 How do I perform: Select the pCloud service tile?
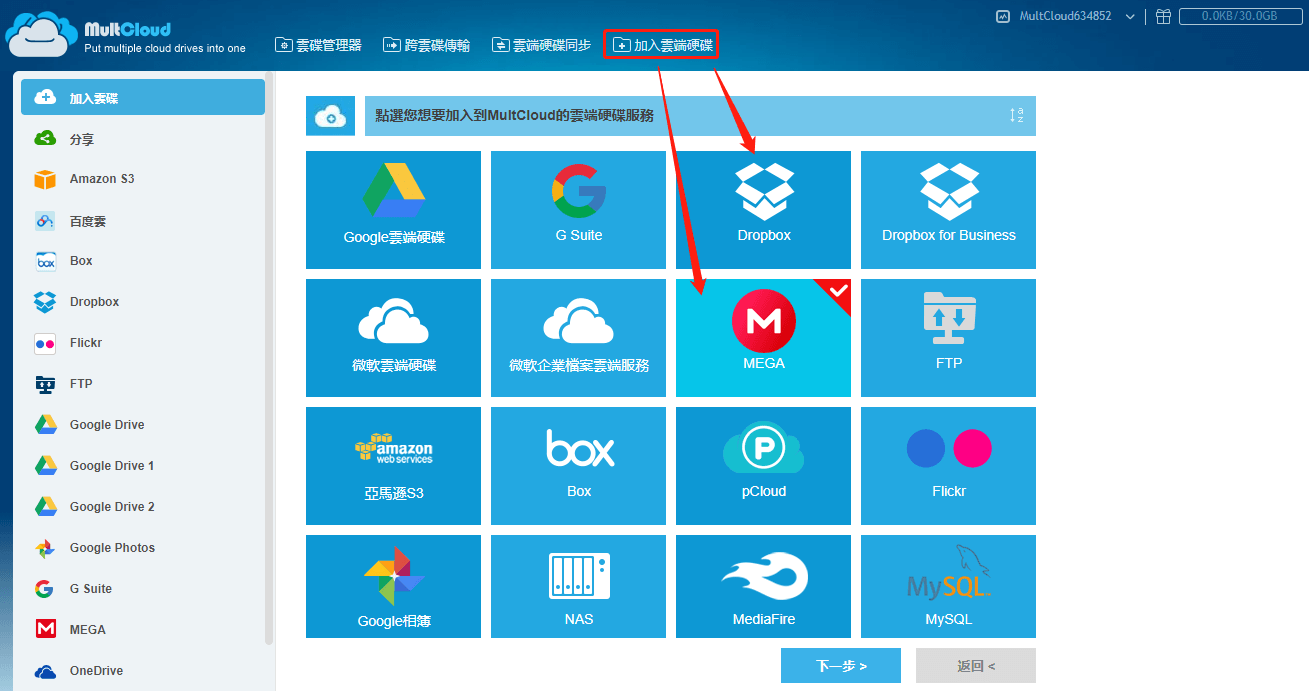pos(763,466)
